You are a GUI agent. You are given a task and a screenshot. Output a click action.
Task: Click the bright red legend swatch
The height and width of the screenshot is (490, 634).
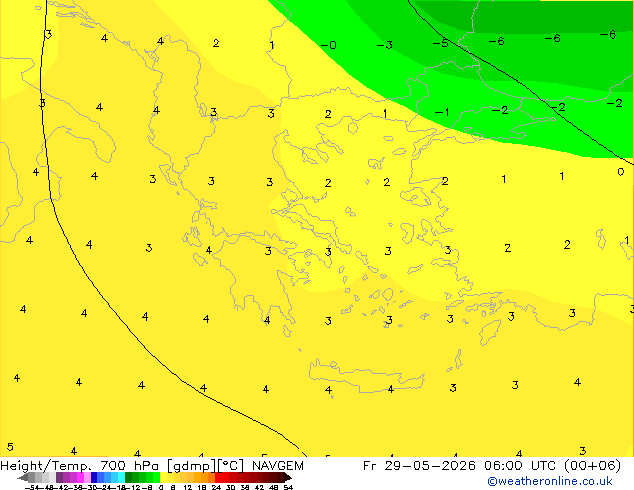218,477
